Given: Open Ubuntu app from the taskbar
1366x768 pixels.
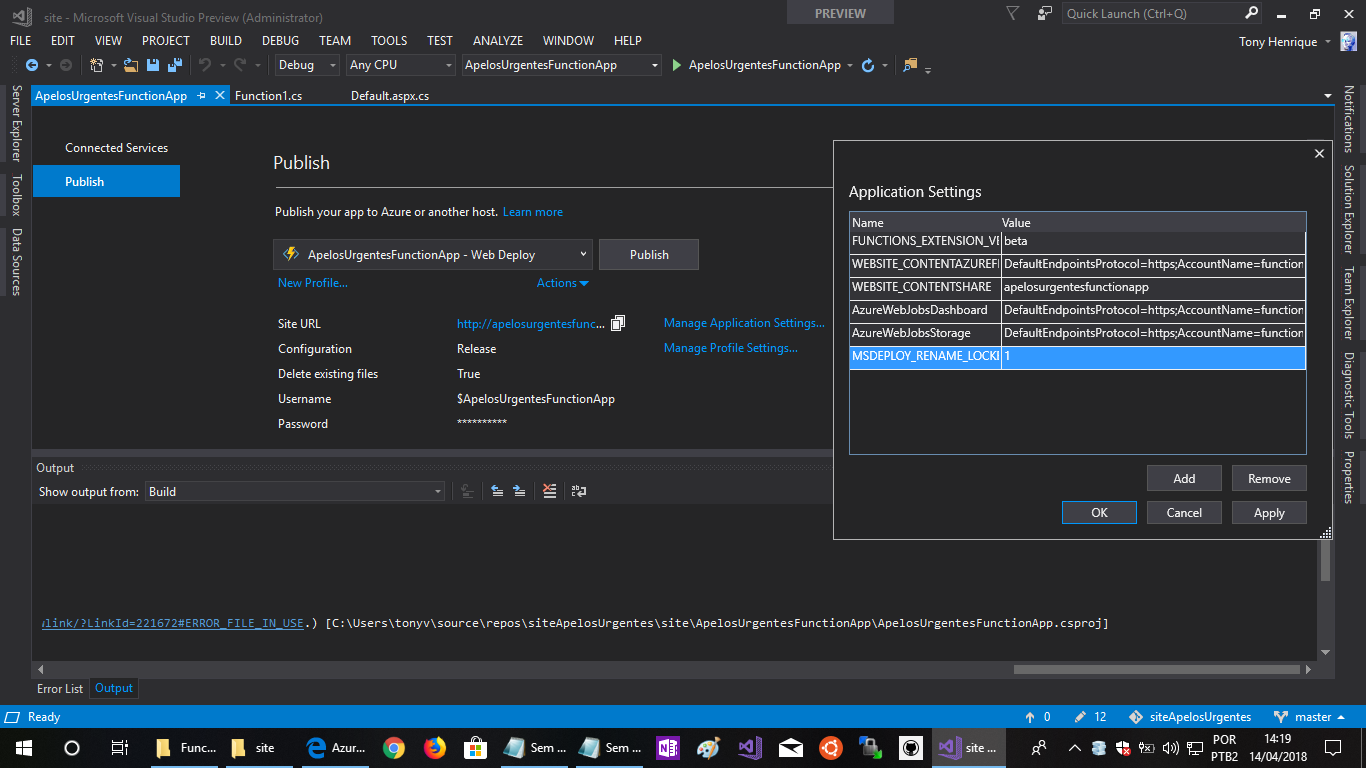Looking at the screenshot, I should point(829,747).
